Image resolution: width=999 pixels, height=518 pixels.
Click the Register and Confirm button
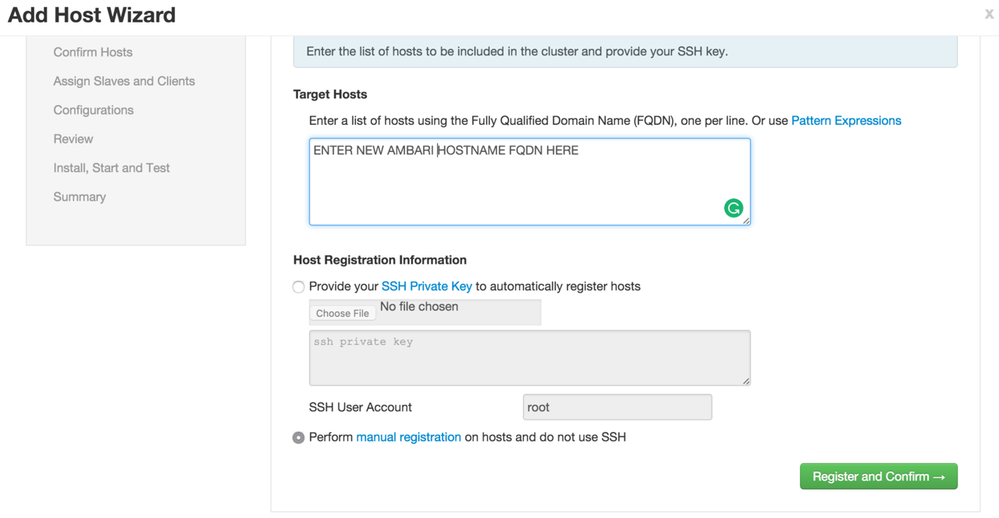[x=878, y=477]
